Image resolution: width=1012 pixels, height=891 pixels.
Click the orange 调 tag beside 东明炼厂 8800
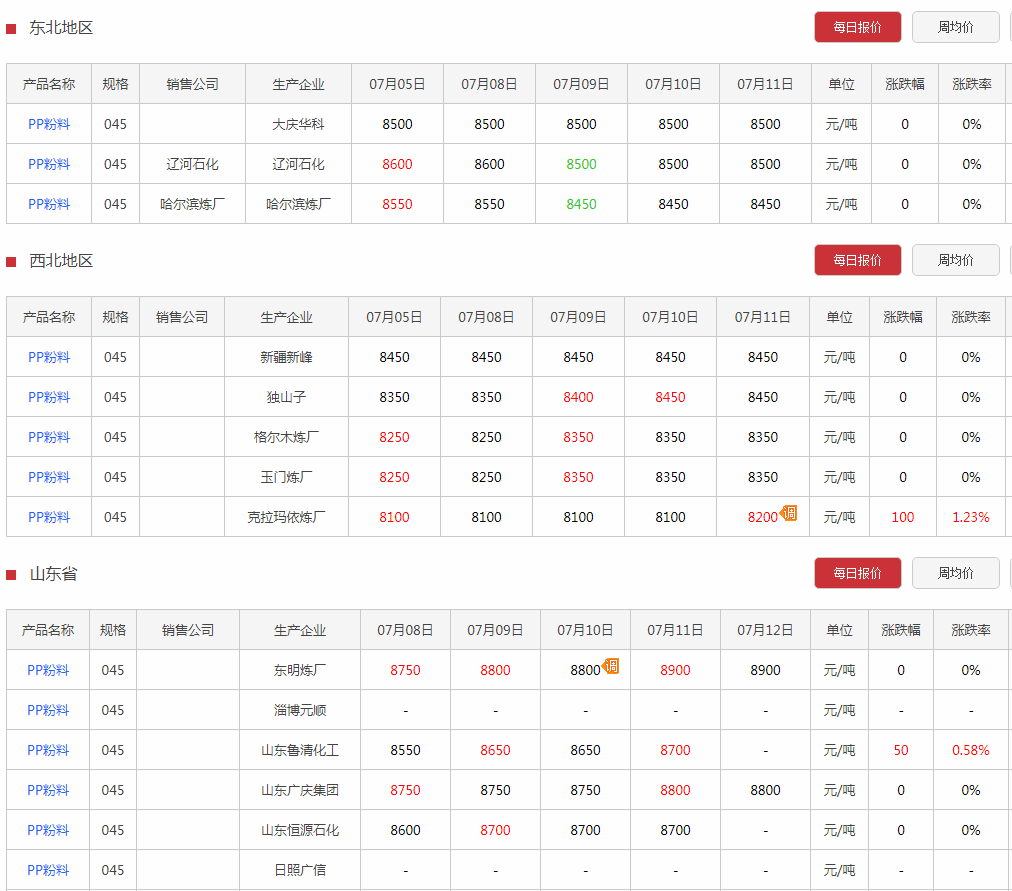point(611,667)
